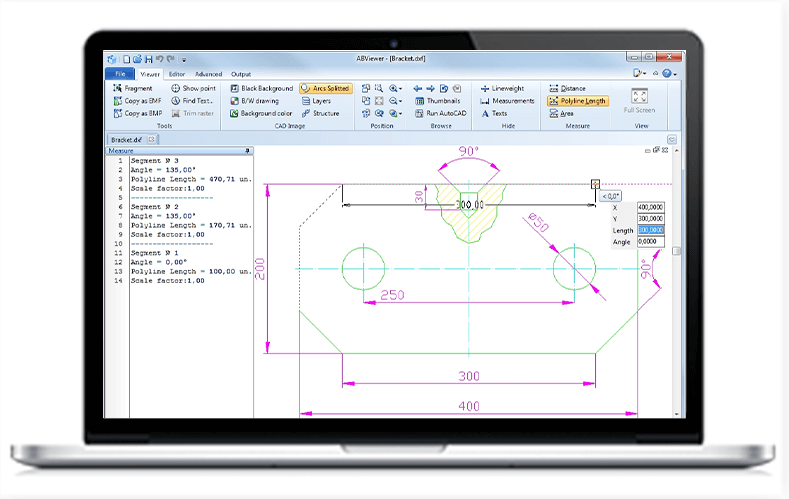Viewport: 789px width, 499px height.
Task: Disable the Polyline Length measure mode
Action: (577, 101)
